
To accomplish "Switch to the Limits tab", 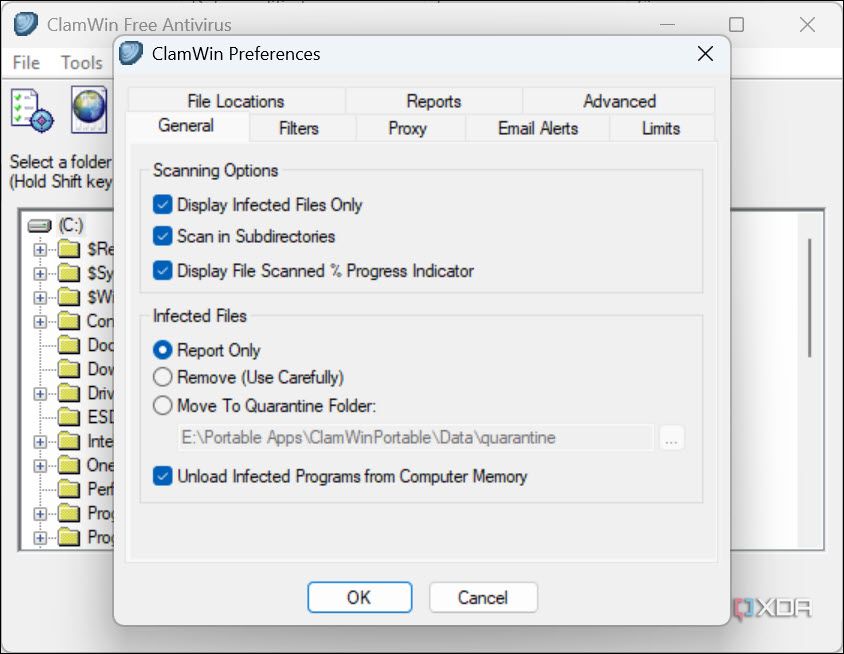I will [661, 128].
